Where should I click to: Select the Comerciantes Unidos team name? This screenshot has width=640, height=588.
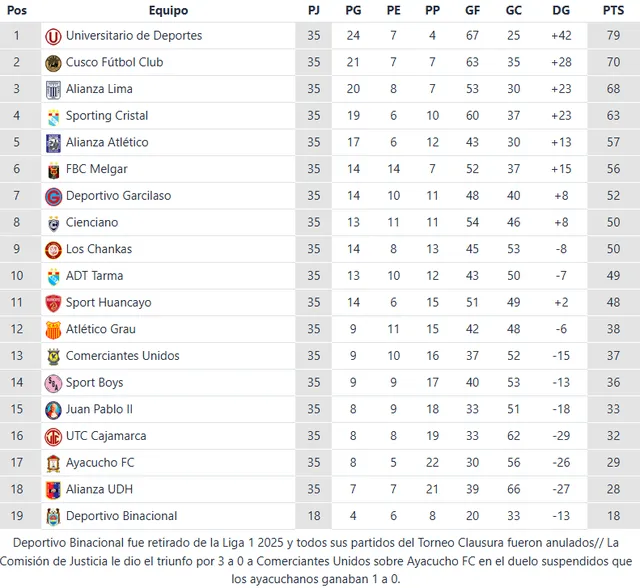pos(122,356)
